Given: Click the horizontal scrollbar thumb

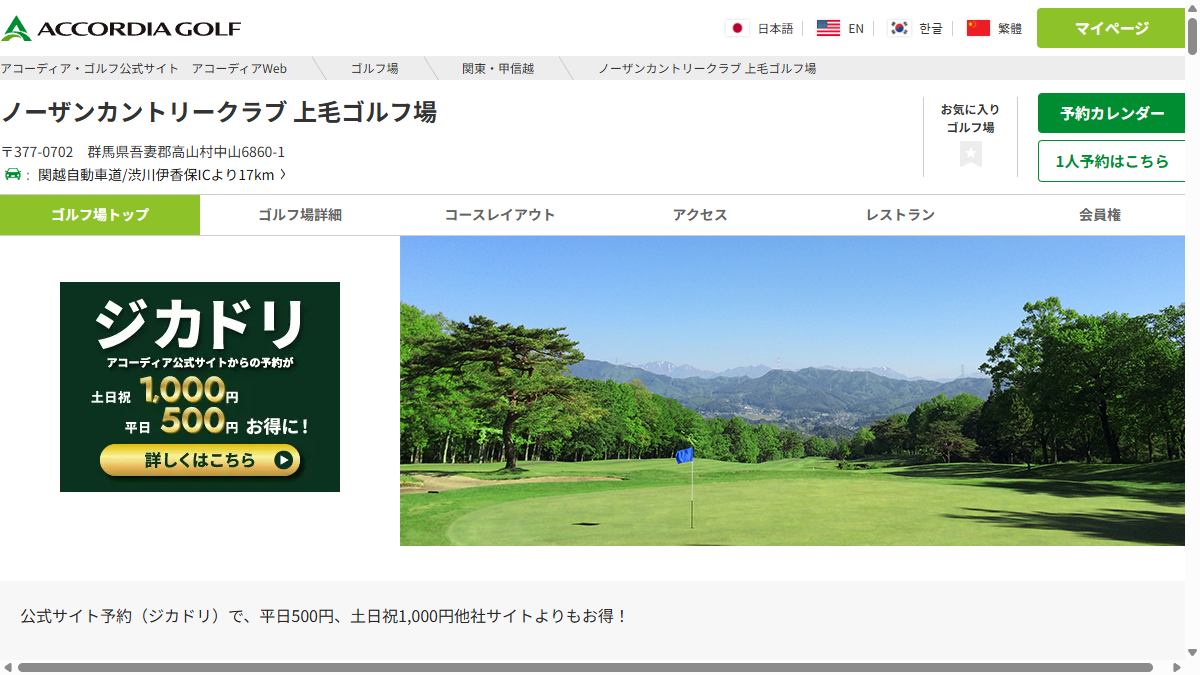Looking at the screenshot, I should click(x=585, y=667).
